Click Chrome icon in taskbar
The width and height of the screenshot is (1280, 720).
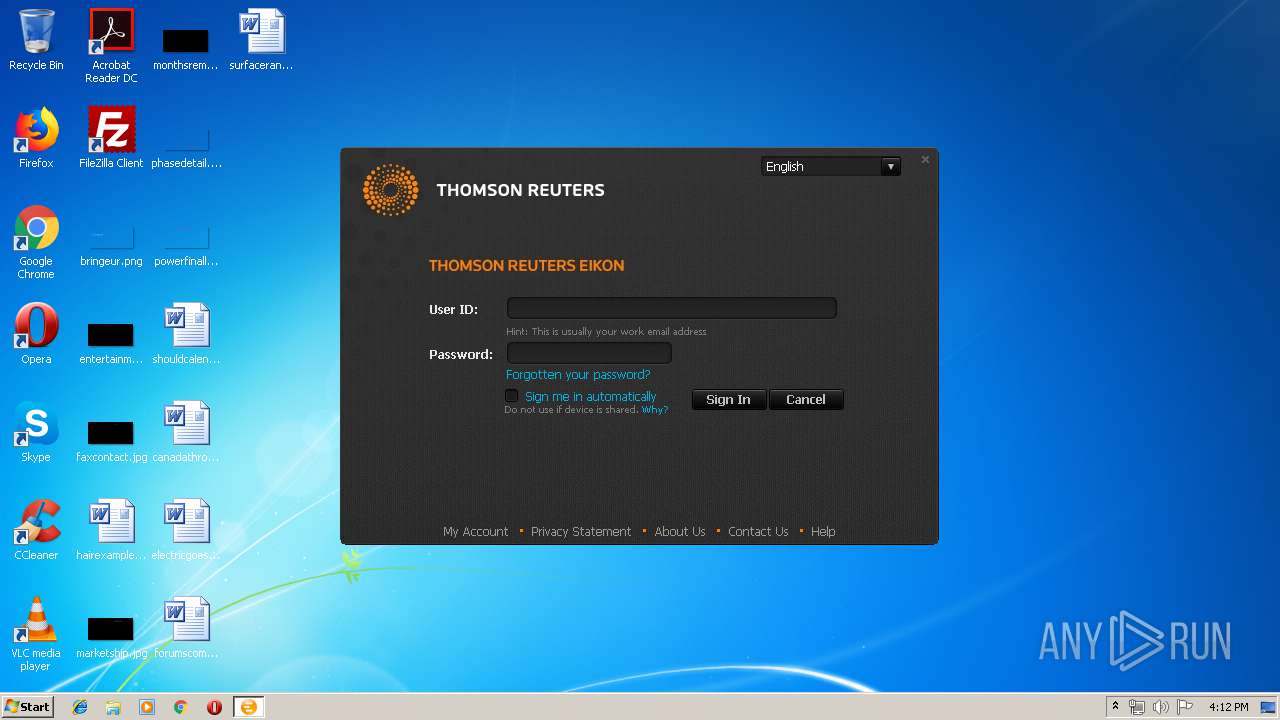[181, 707]
